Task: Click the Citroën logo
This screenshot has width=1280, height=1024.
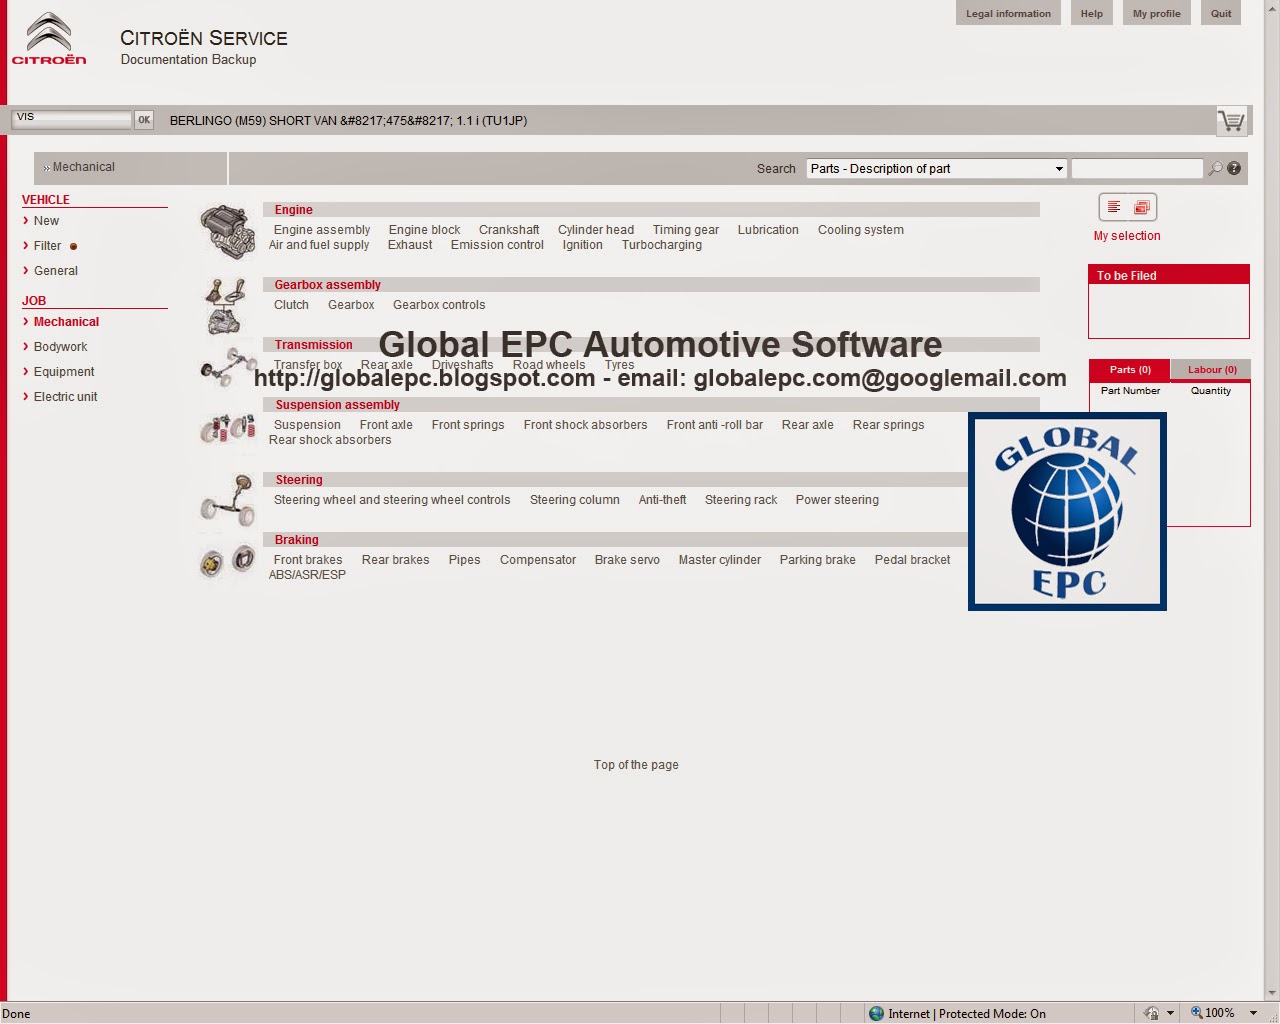Action: pos(49,39)
